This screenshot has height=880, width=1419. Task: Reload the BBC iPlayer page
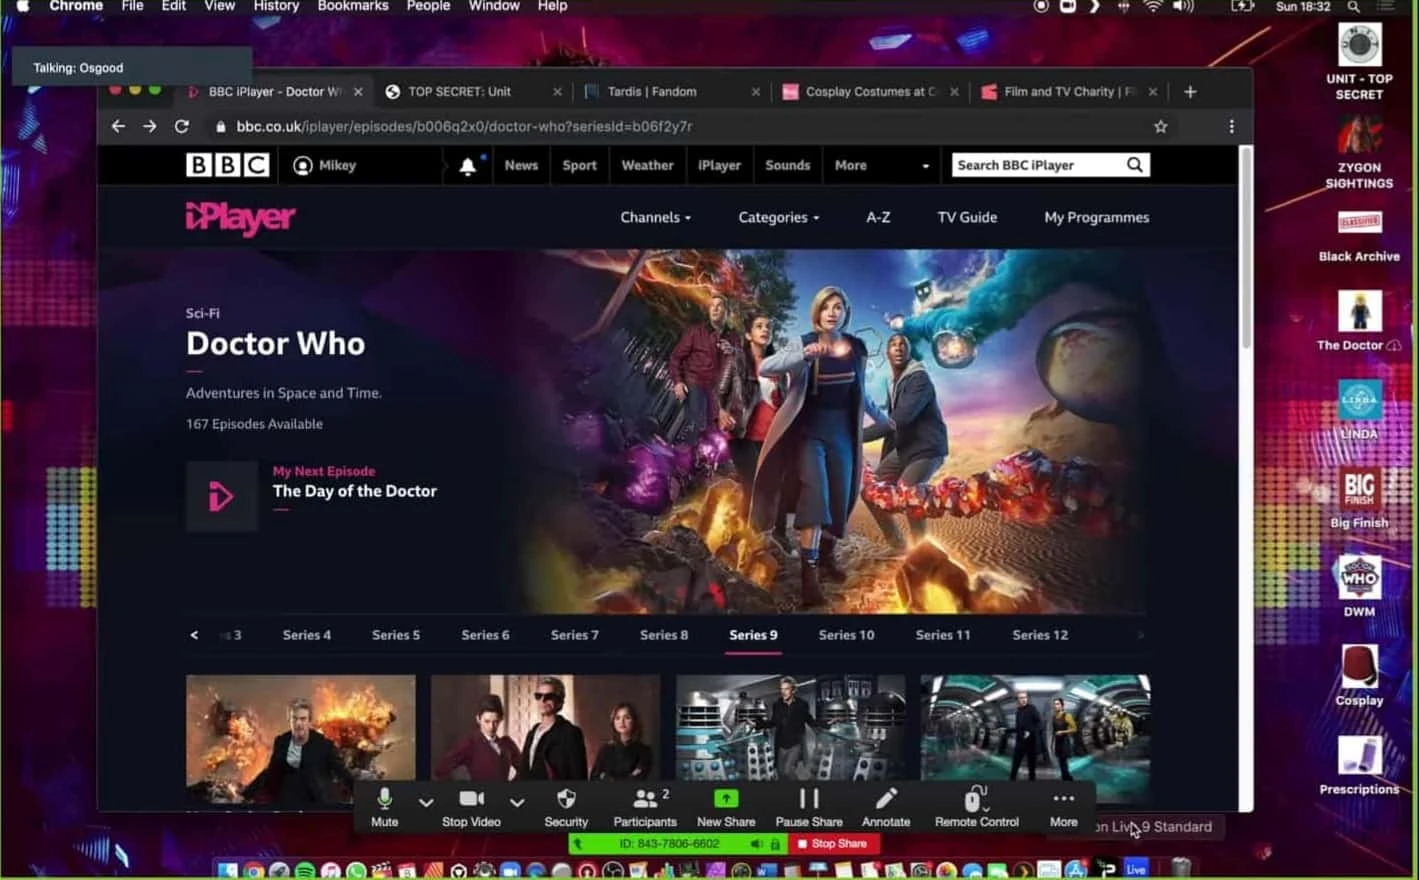click(181, 126)
